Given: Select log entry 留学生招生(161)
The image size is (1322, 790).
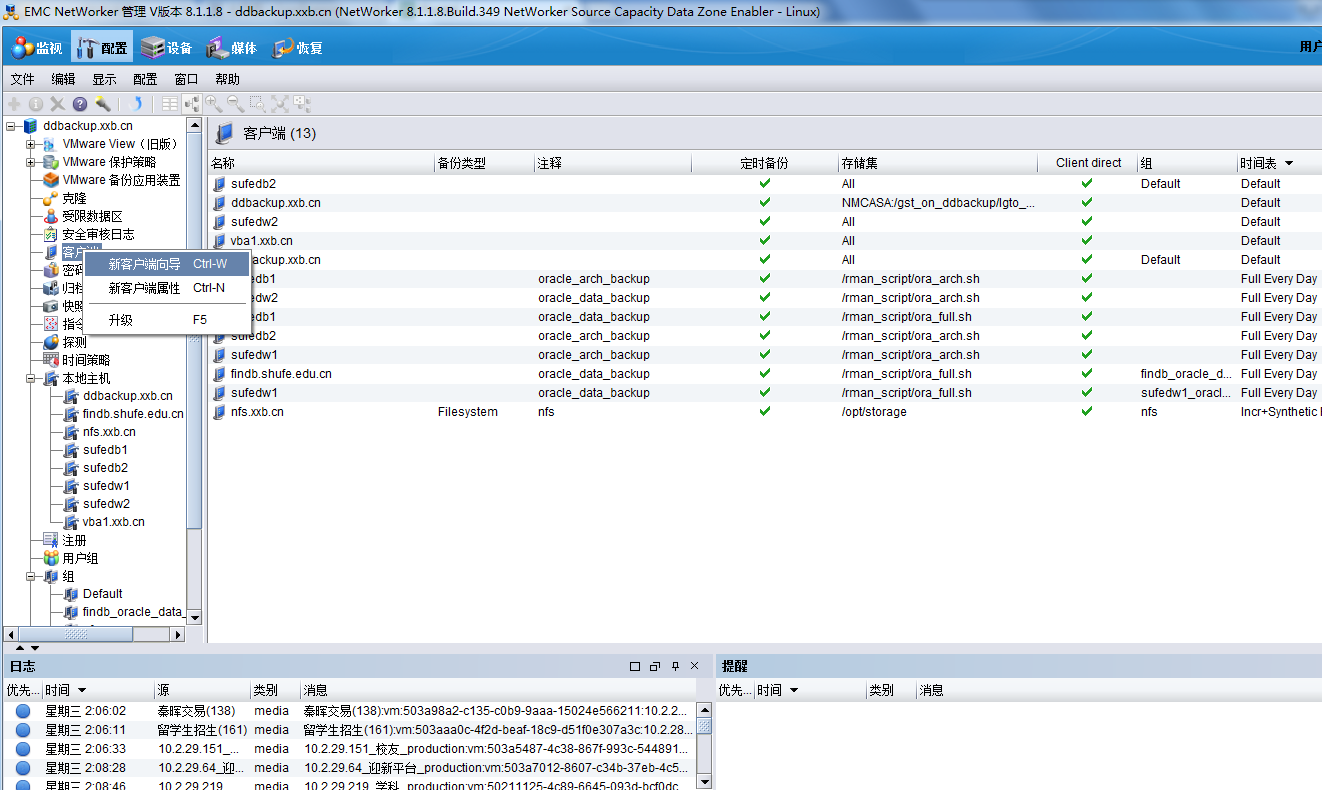Looking at the screenshot, I should coord(349,730).
